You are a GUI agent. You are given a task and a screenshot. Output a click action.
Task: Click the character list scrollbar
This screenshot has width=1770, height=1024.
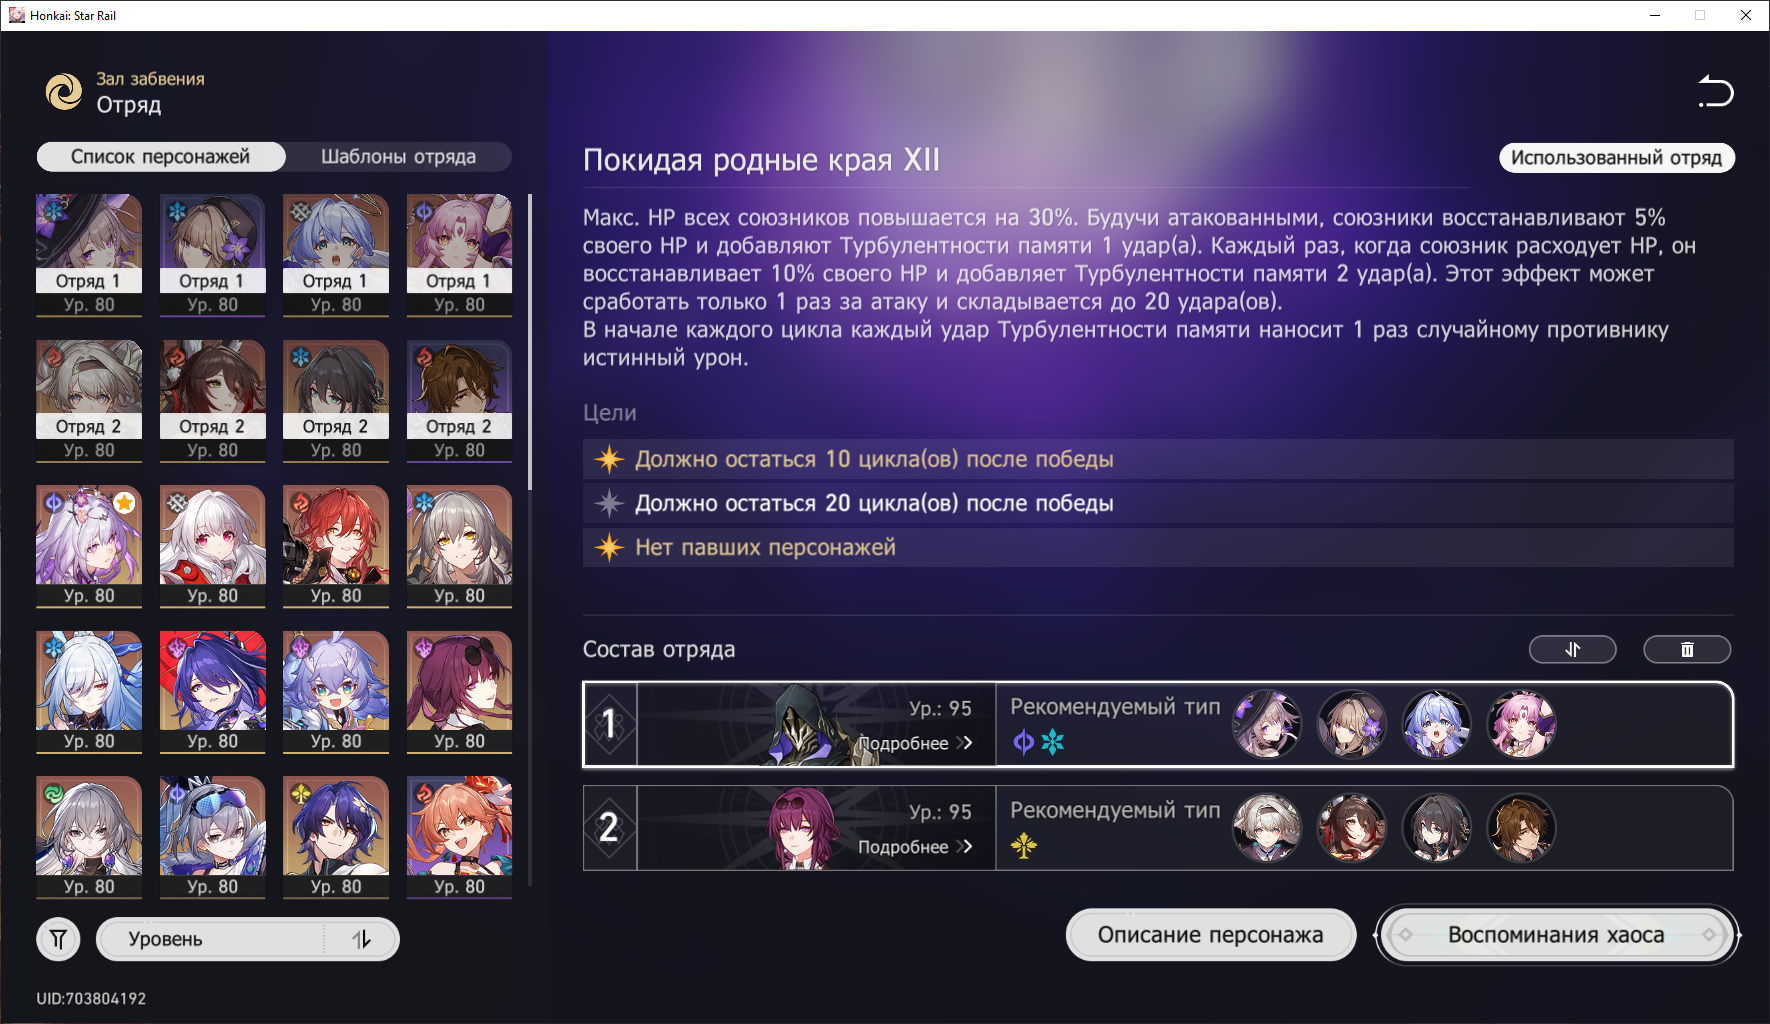click(x=530, y=342)
